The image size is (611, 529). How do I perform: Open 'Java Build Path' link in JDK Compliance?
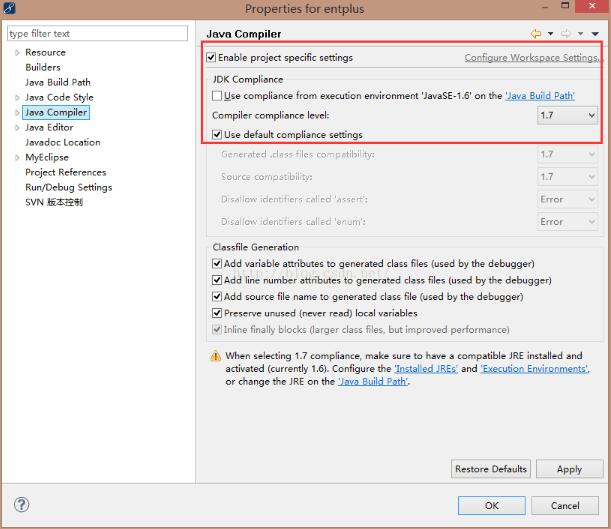pyautogui.click(x=540, y=96)
